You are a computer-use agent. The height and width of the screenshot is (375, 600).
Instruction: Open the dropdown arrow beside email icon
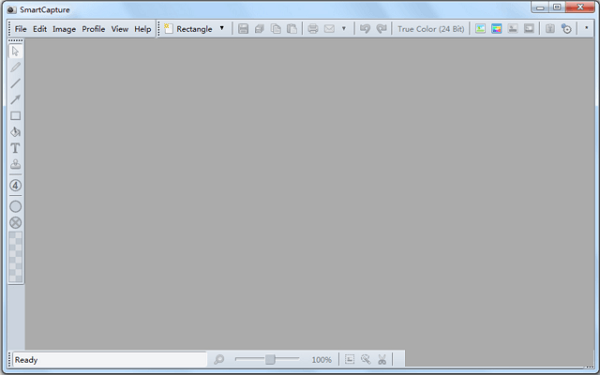click(x=344, y=28)
